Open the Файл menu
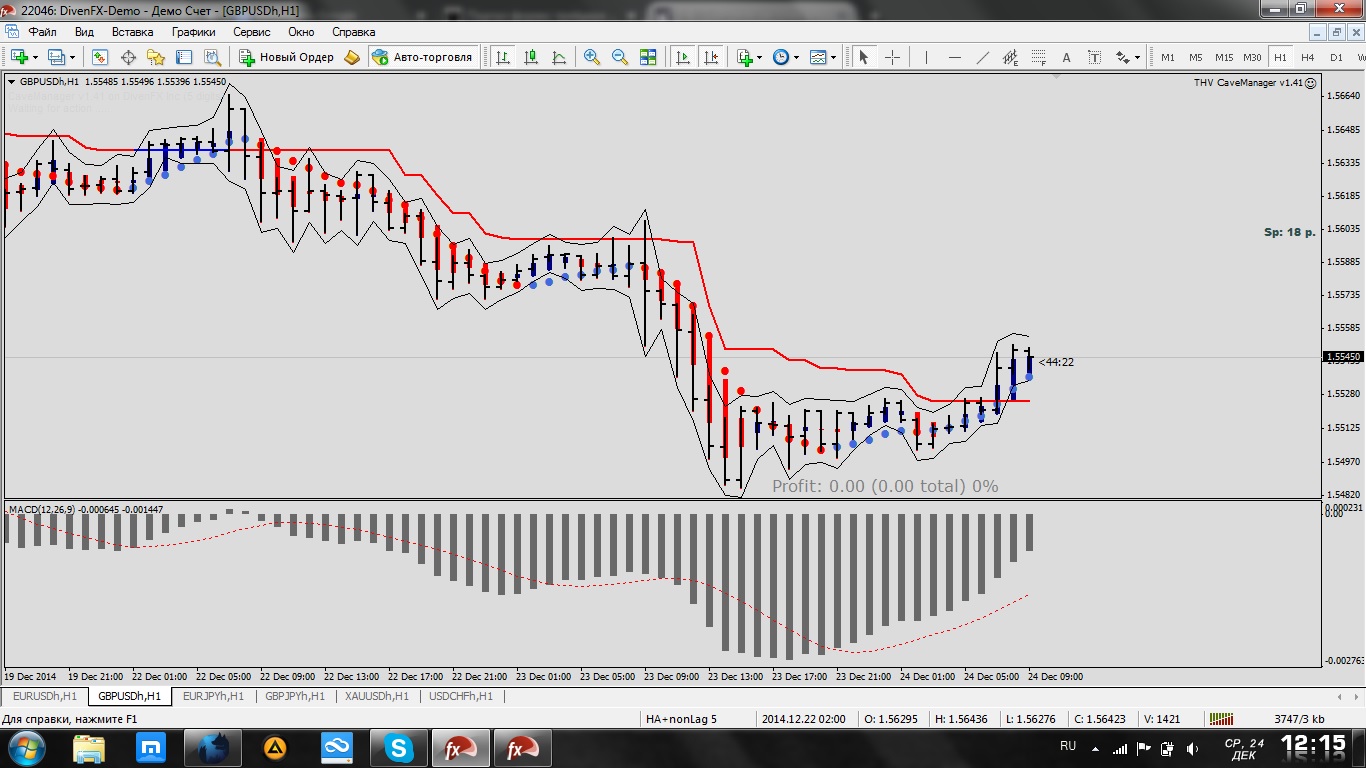 43,32
